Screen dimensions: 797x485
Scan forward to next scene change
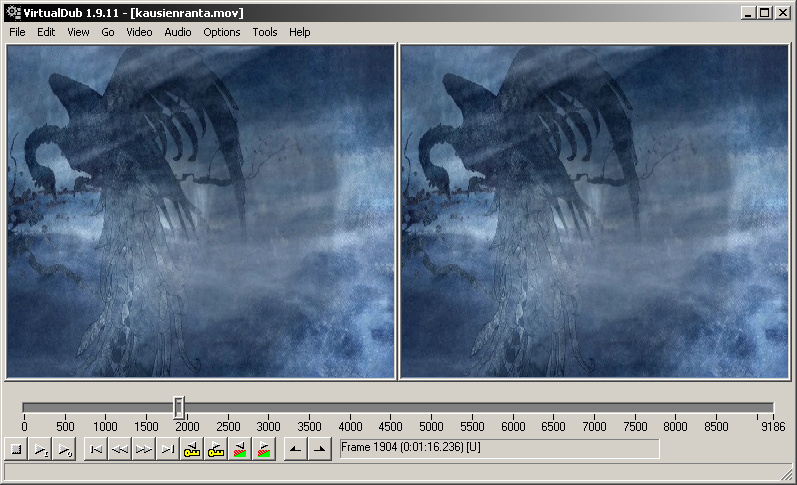pyautogui.click(x=264, y=449)
